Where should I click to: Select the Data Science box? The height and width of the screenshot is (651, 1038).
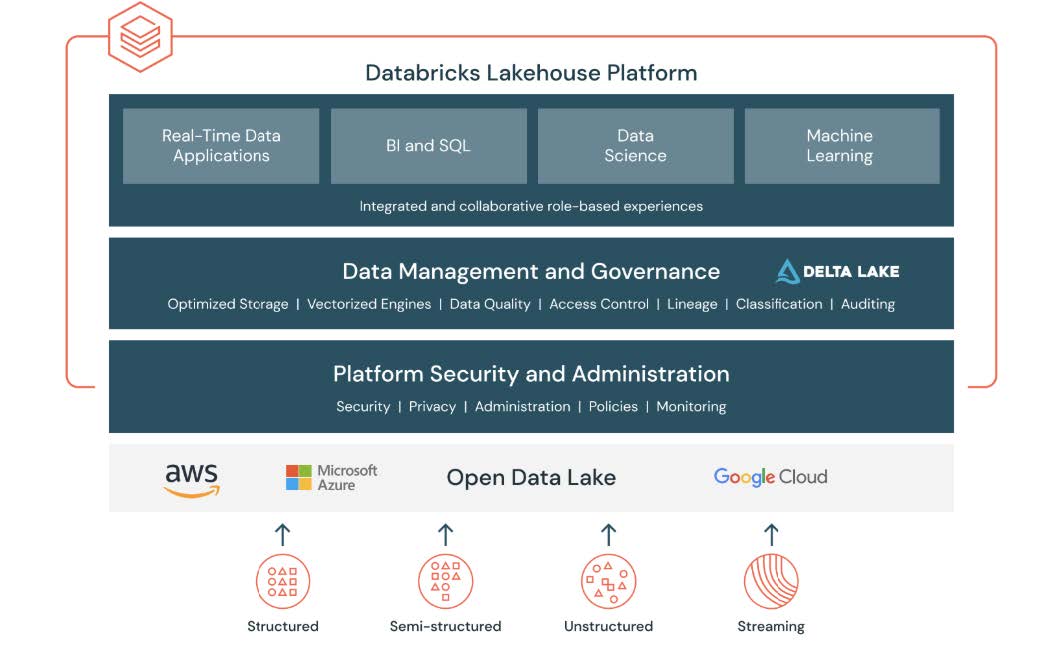636,146
